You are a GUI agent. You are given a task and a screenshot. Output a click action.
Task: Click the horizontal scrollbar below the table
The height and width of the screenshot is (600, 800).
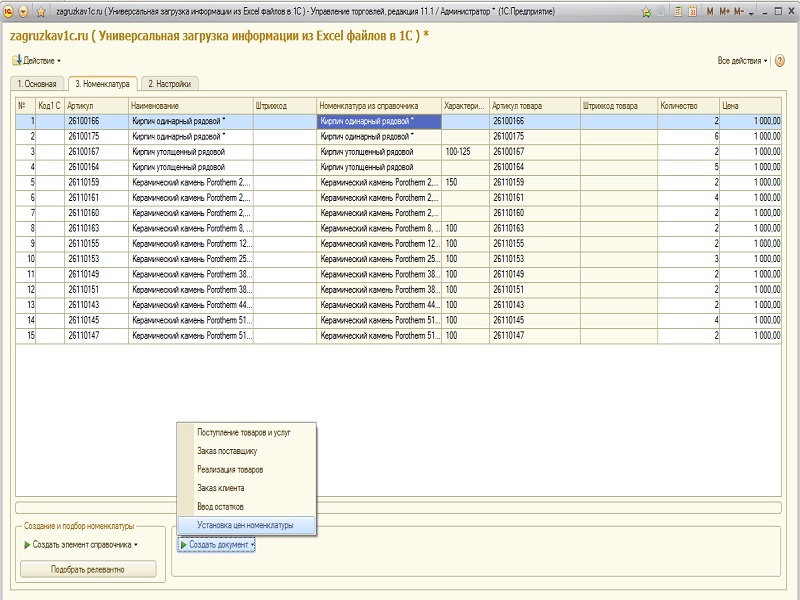tap(398, 508)
